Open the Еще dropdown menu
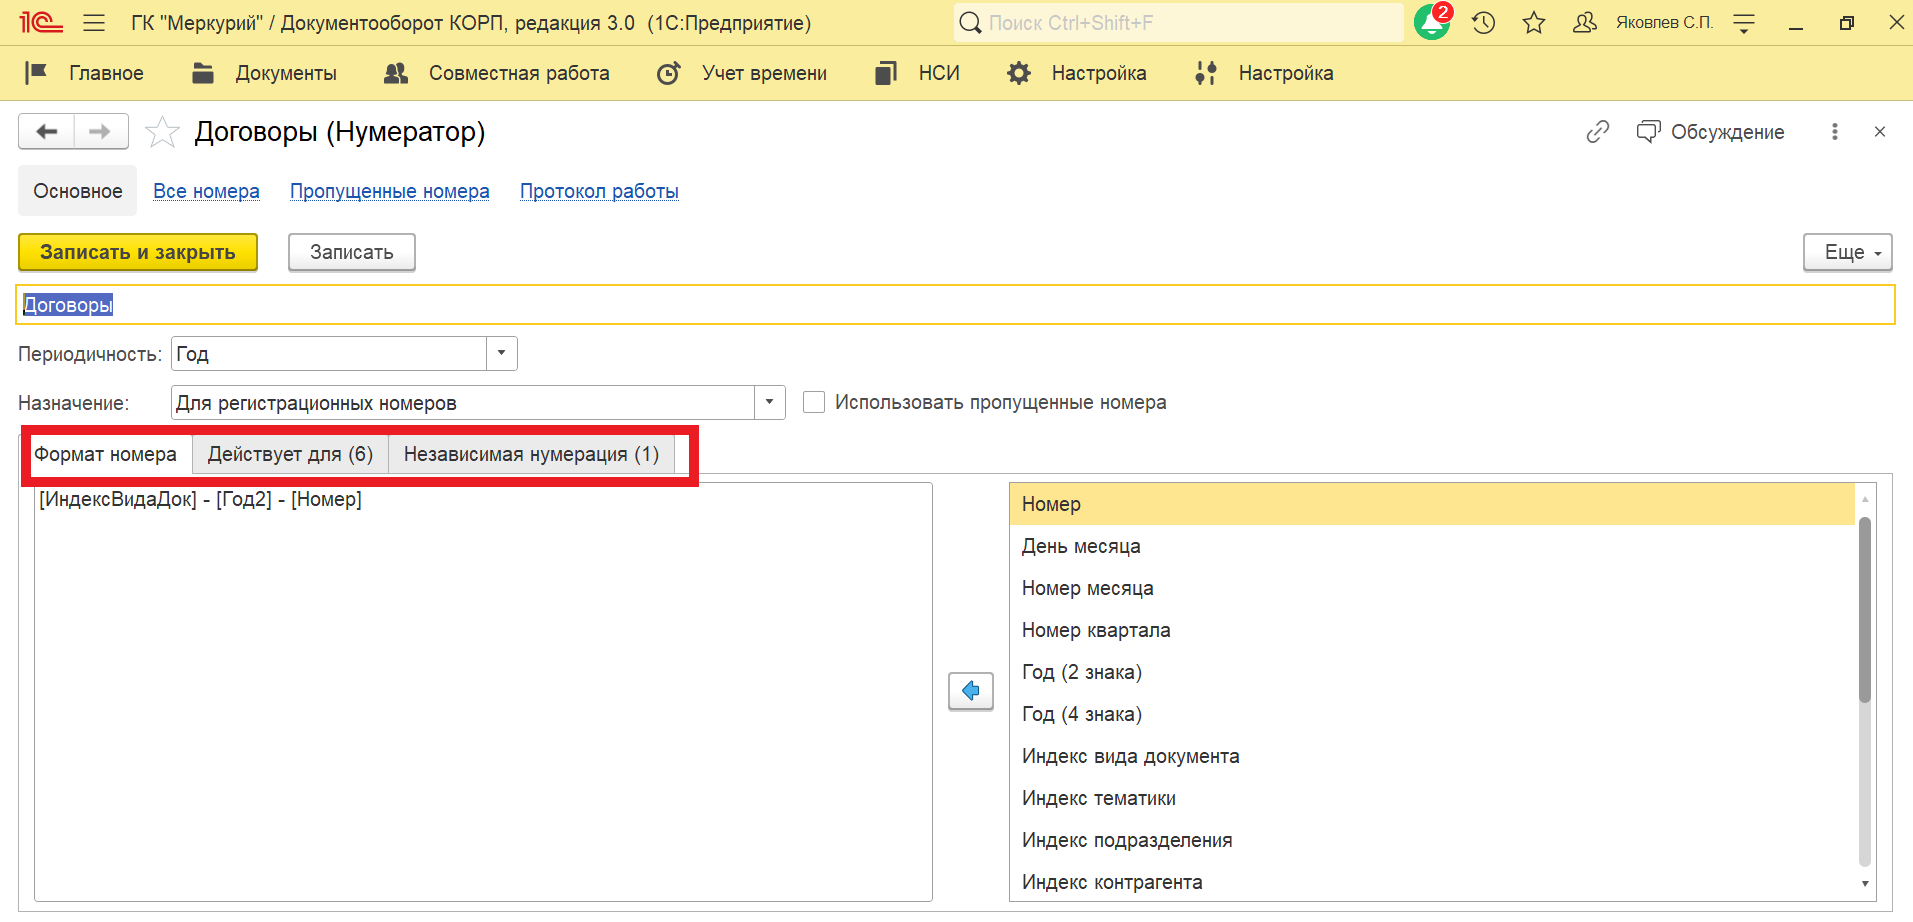The image size is (1913, 922). pyautogui.click(x=1847, y=252)
